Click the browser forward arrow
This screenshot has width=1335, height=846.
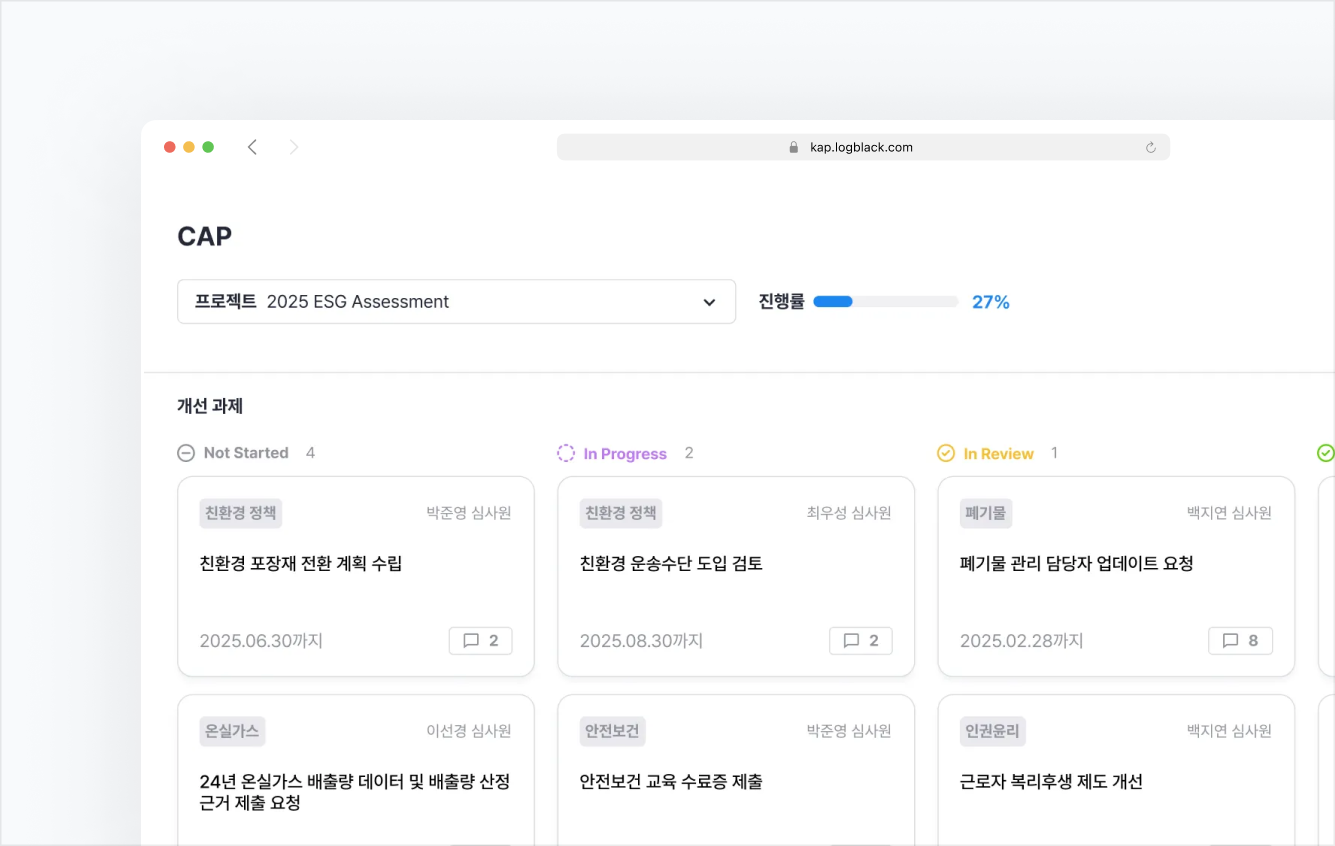click(293, 147)
